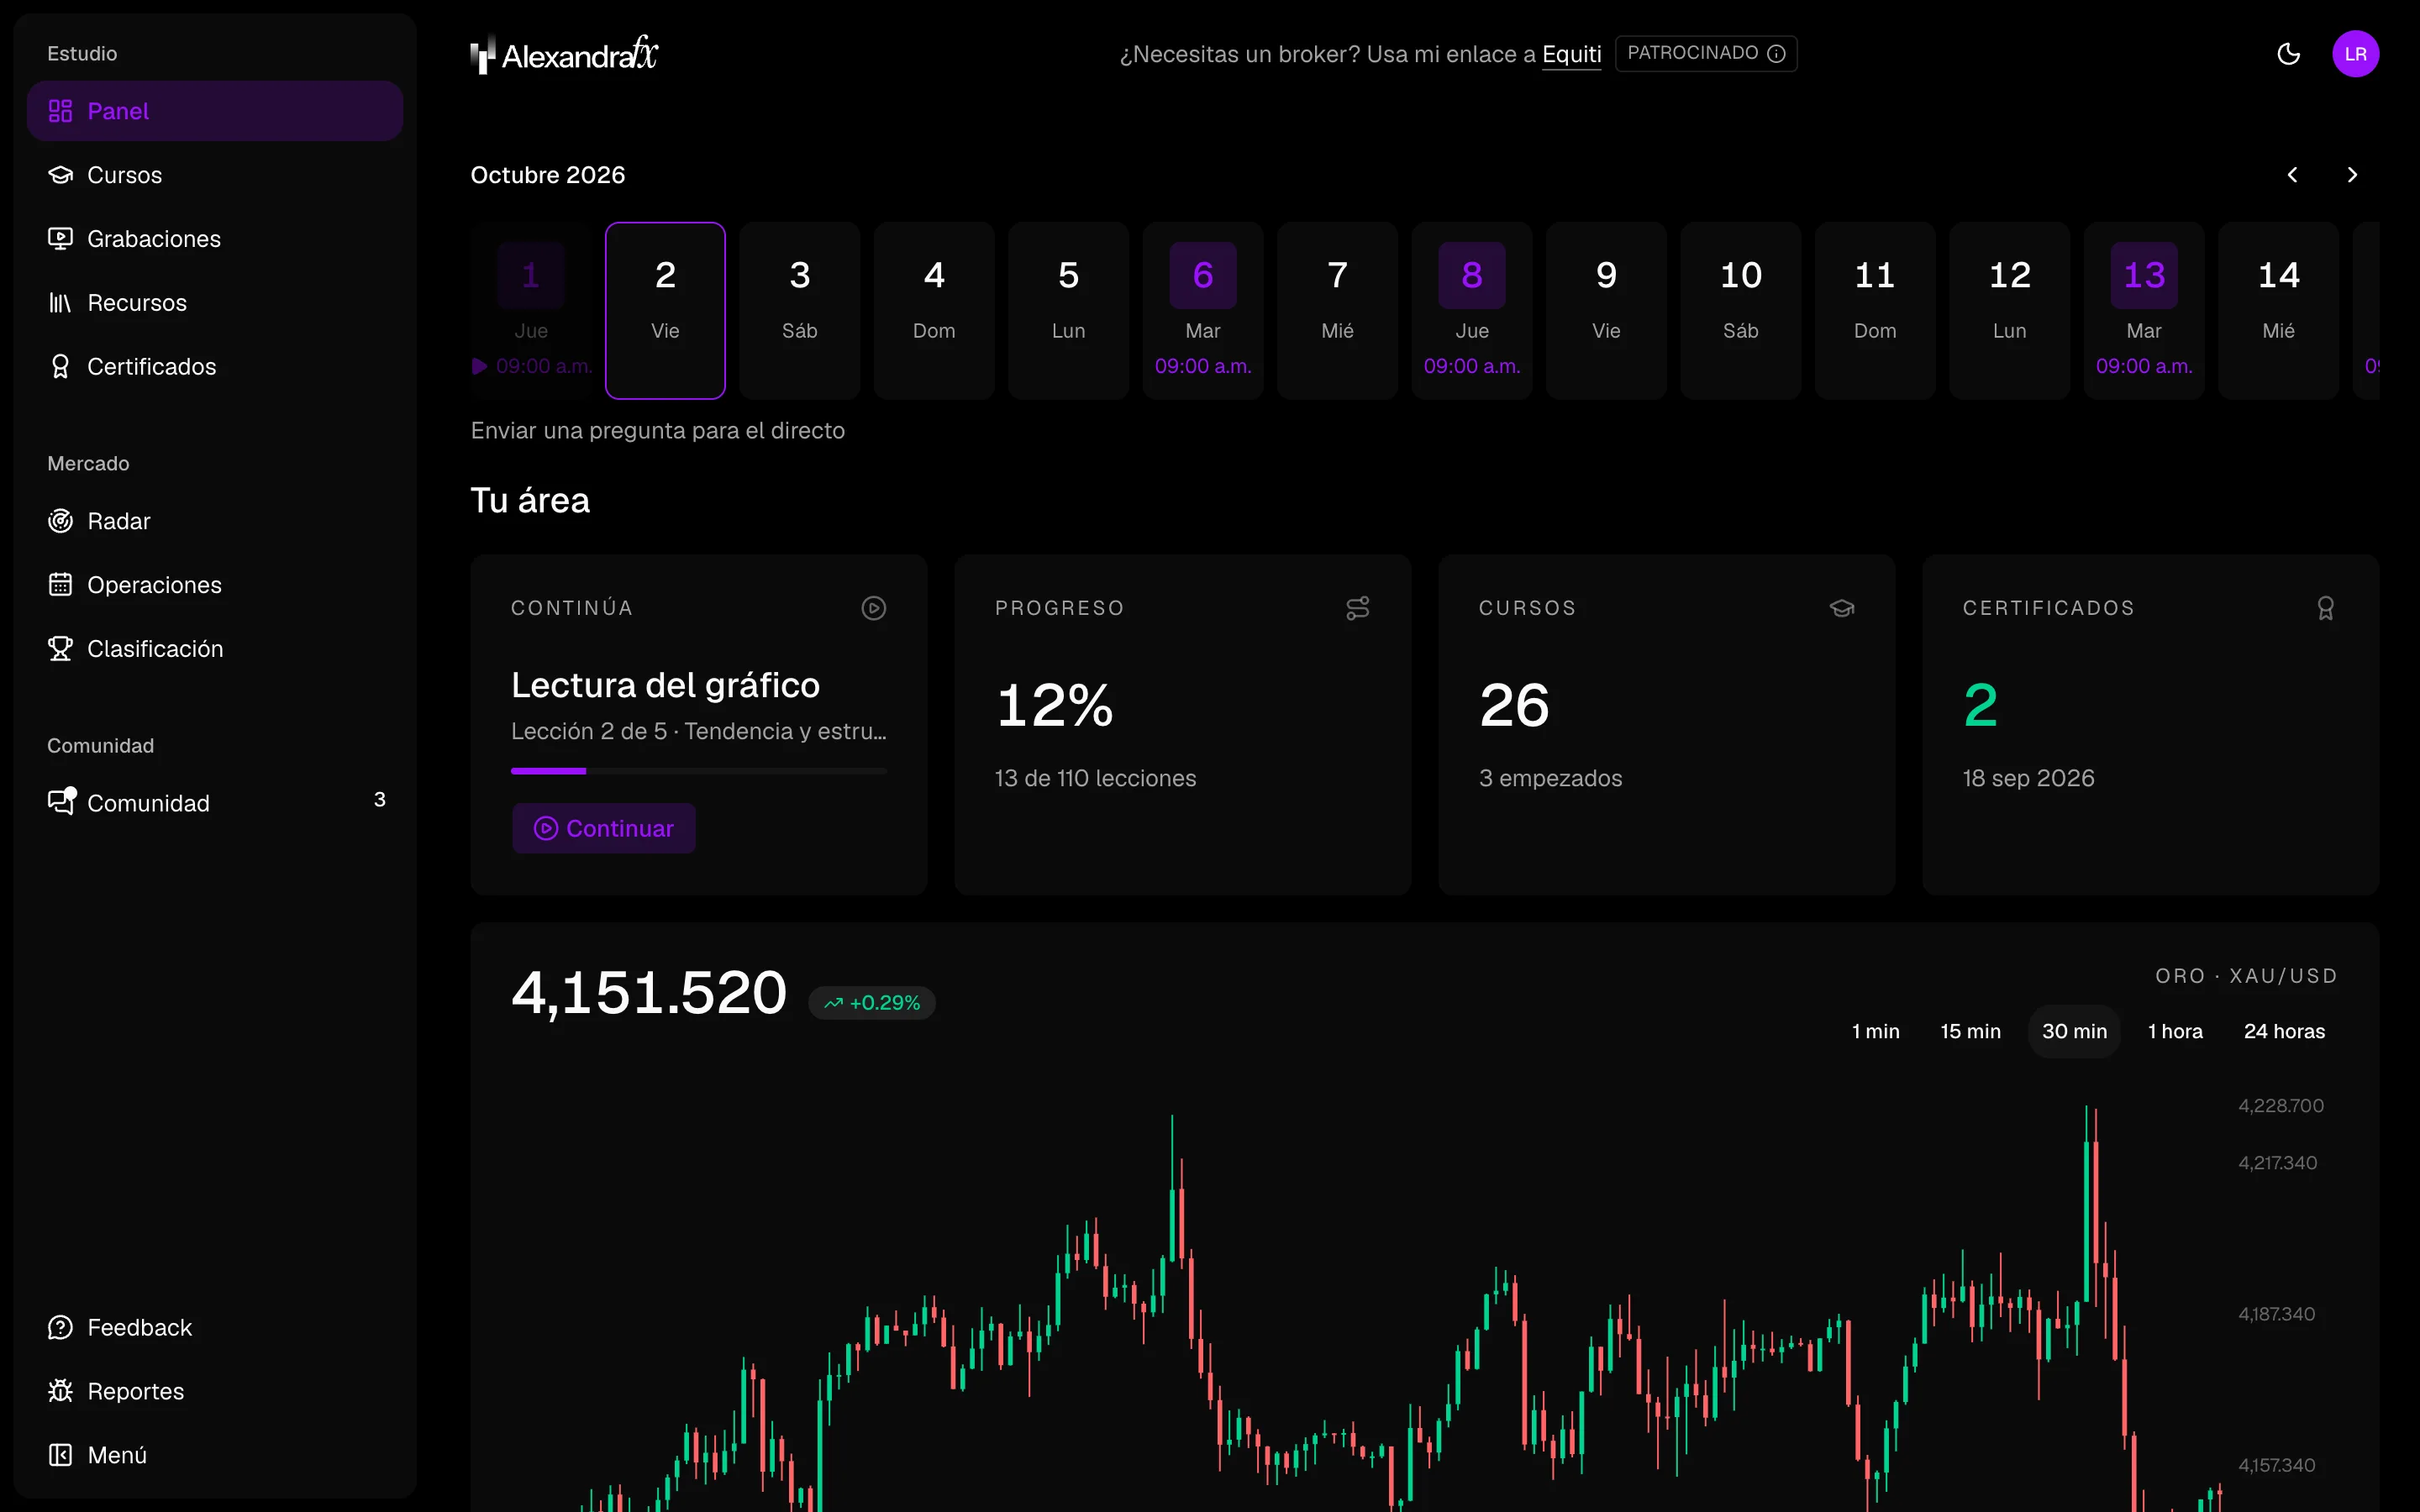Click the Cursos graduation cap icon
The height and width of the screenshot is (1512, 2420).
coord(60,175)
